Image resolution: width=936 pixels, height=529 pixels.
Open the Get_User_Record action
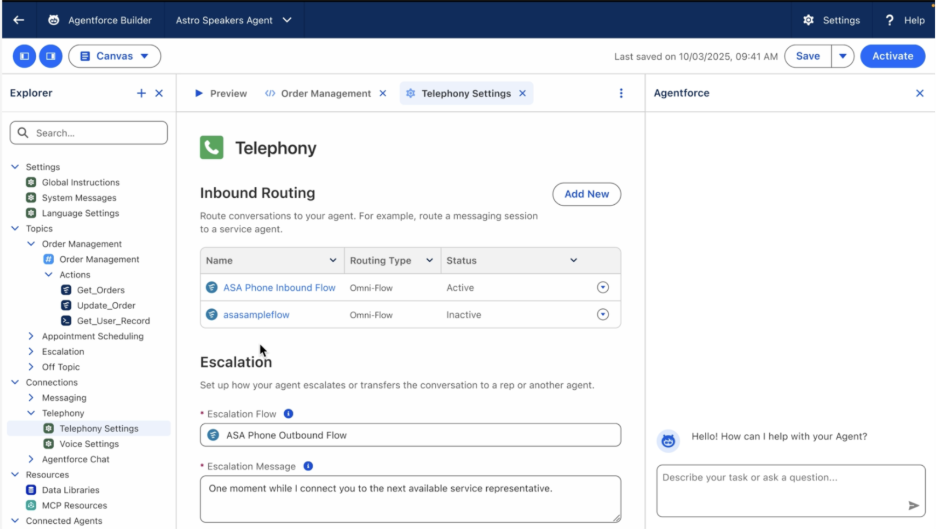[113, 321]
